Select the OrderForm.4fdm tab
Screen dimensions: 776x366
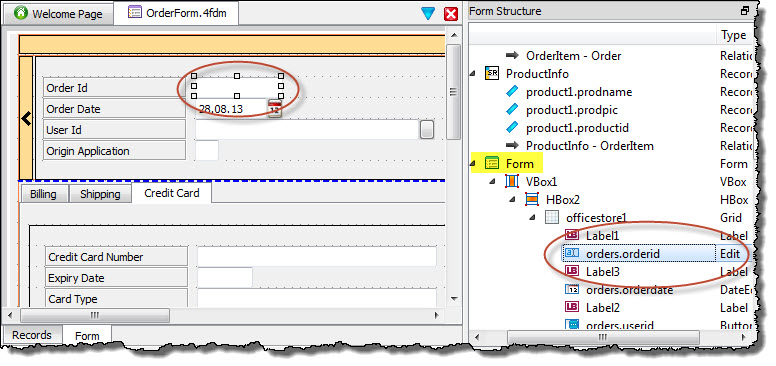click(x=177, y=13)
